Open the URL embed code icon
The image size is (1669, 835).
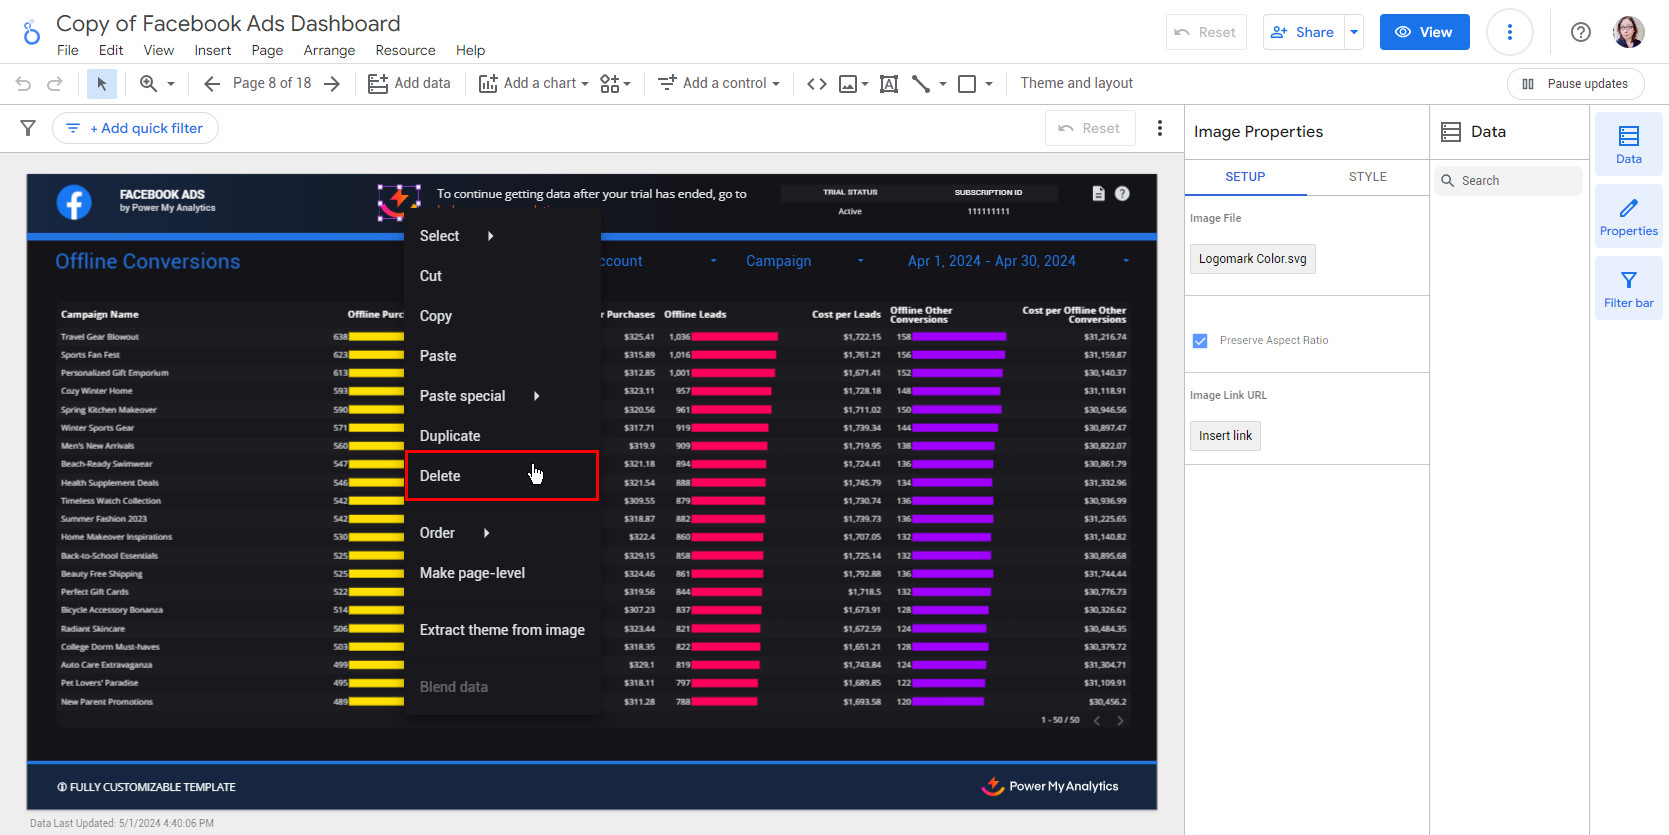[817, 84]
